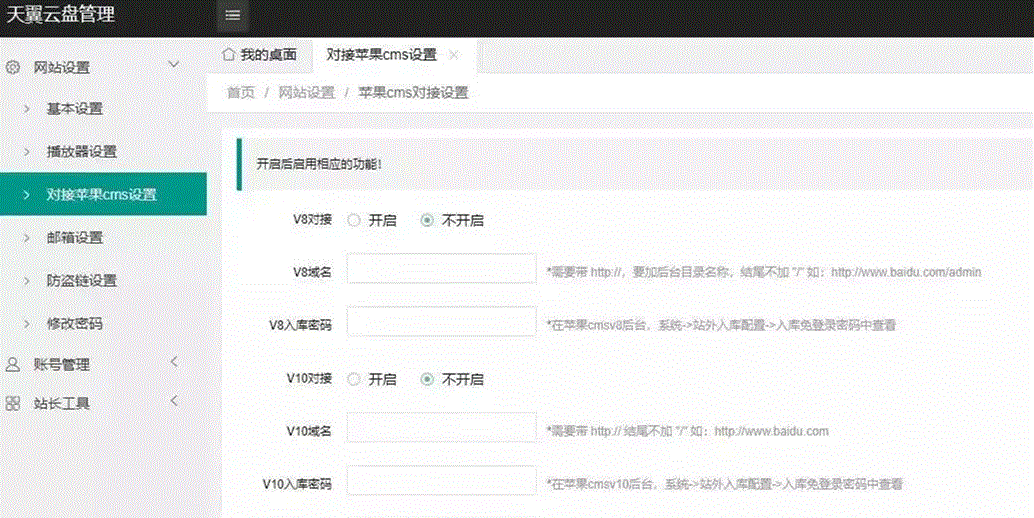Viewport: 1034px width, 518px height.
Task: Select 开启 for V8对接
Action: pyautogui.click(x=354, y=221)
